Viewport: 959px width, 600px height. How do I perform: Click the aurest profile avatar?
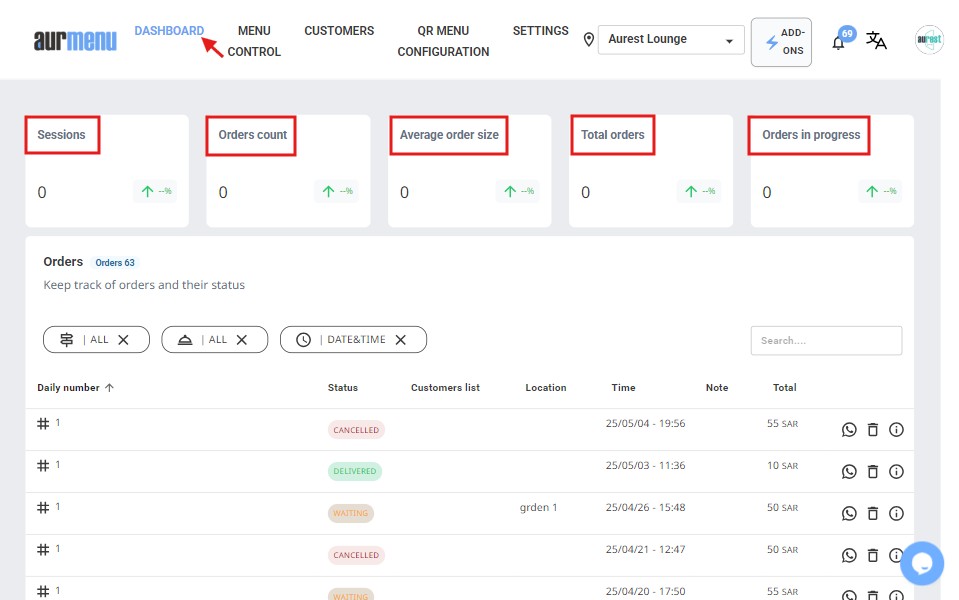point(929,40)
